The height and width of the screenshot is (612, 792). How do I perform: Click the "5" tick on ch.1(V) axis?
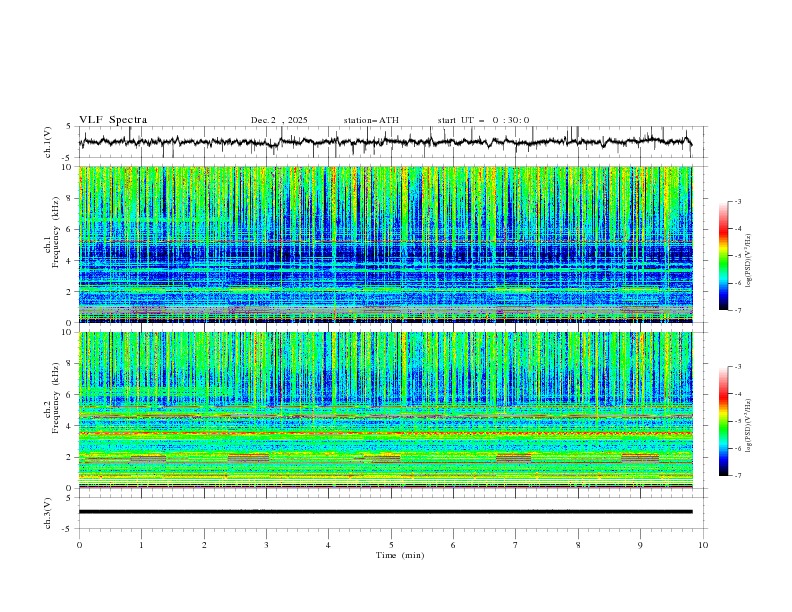(69, 127)
